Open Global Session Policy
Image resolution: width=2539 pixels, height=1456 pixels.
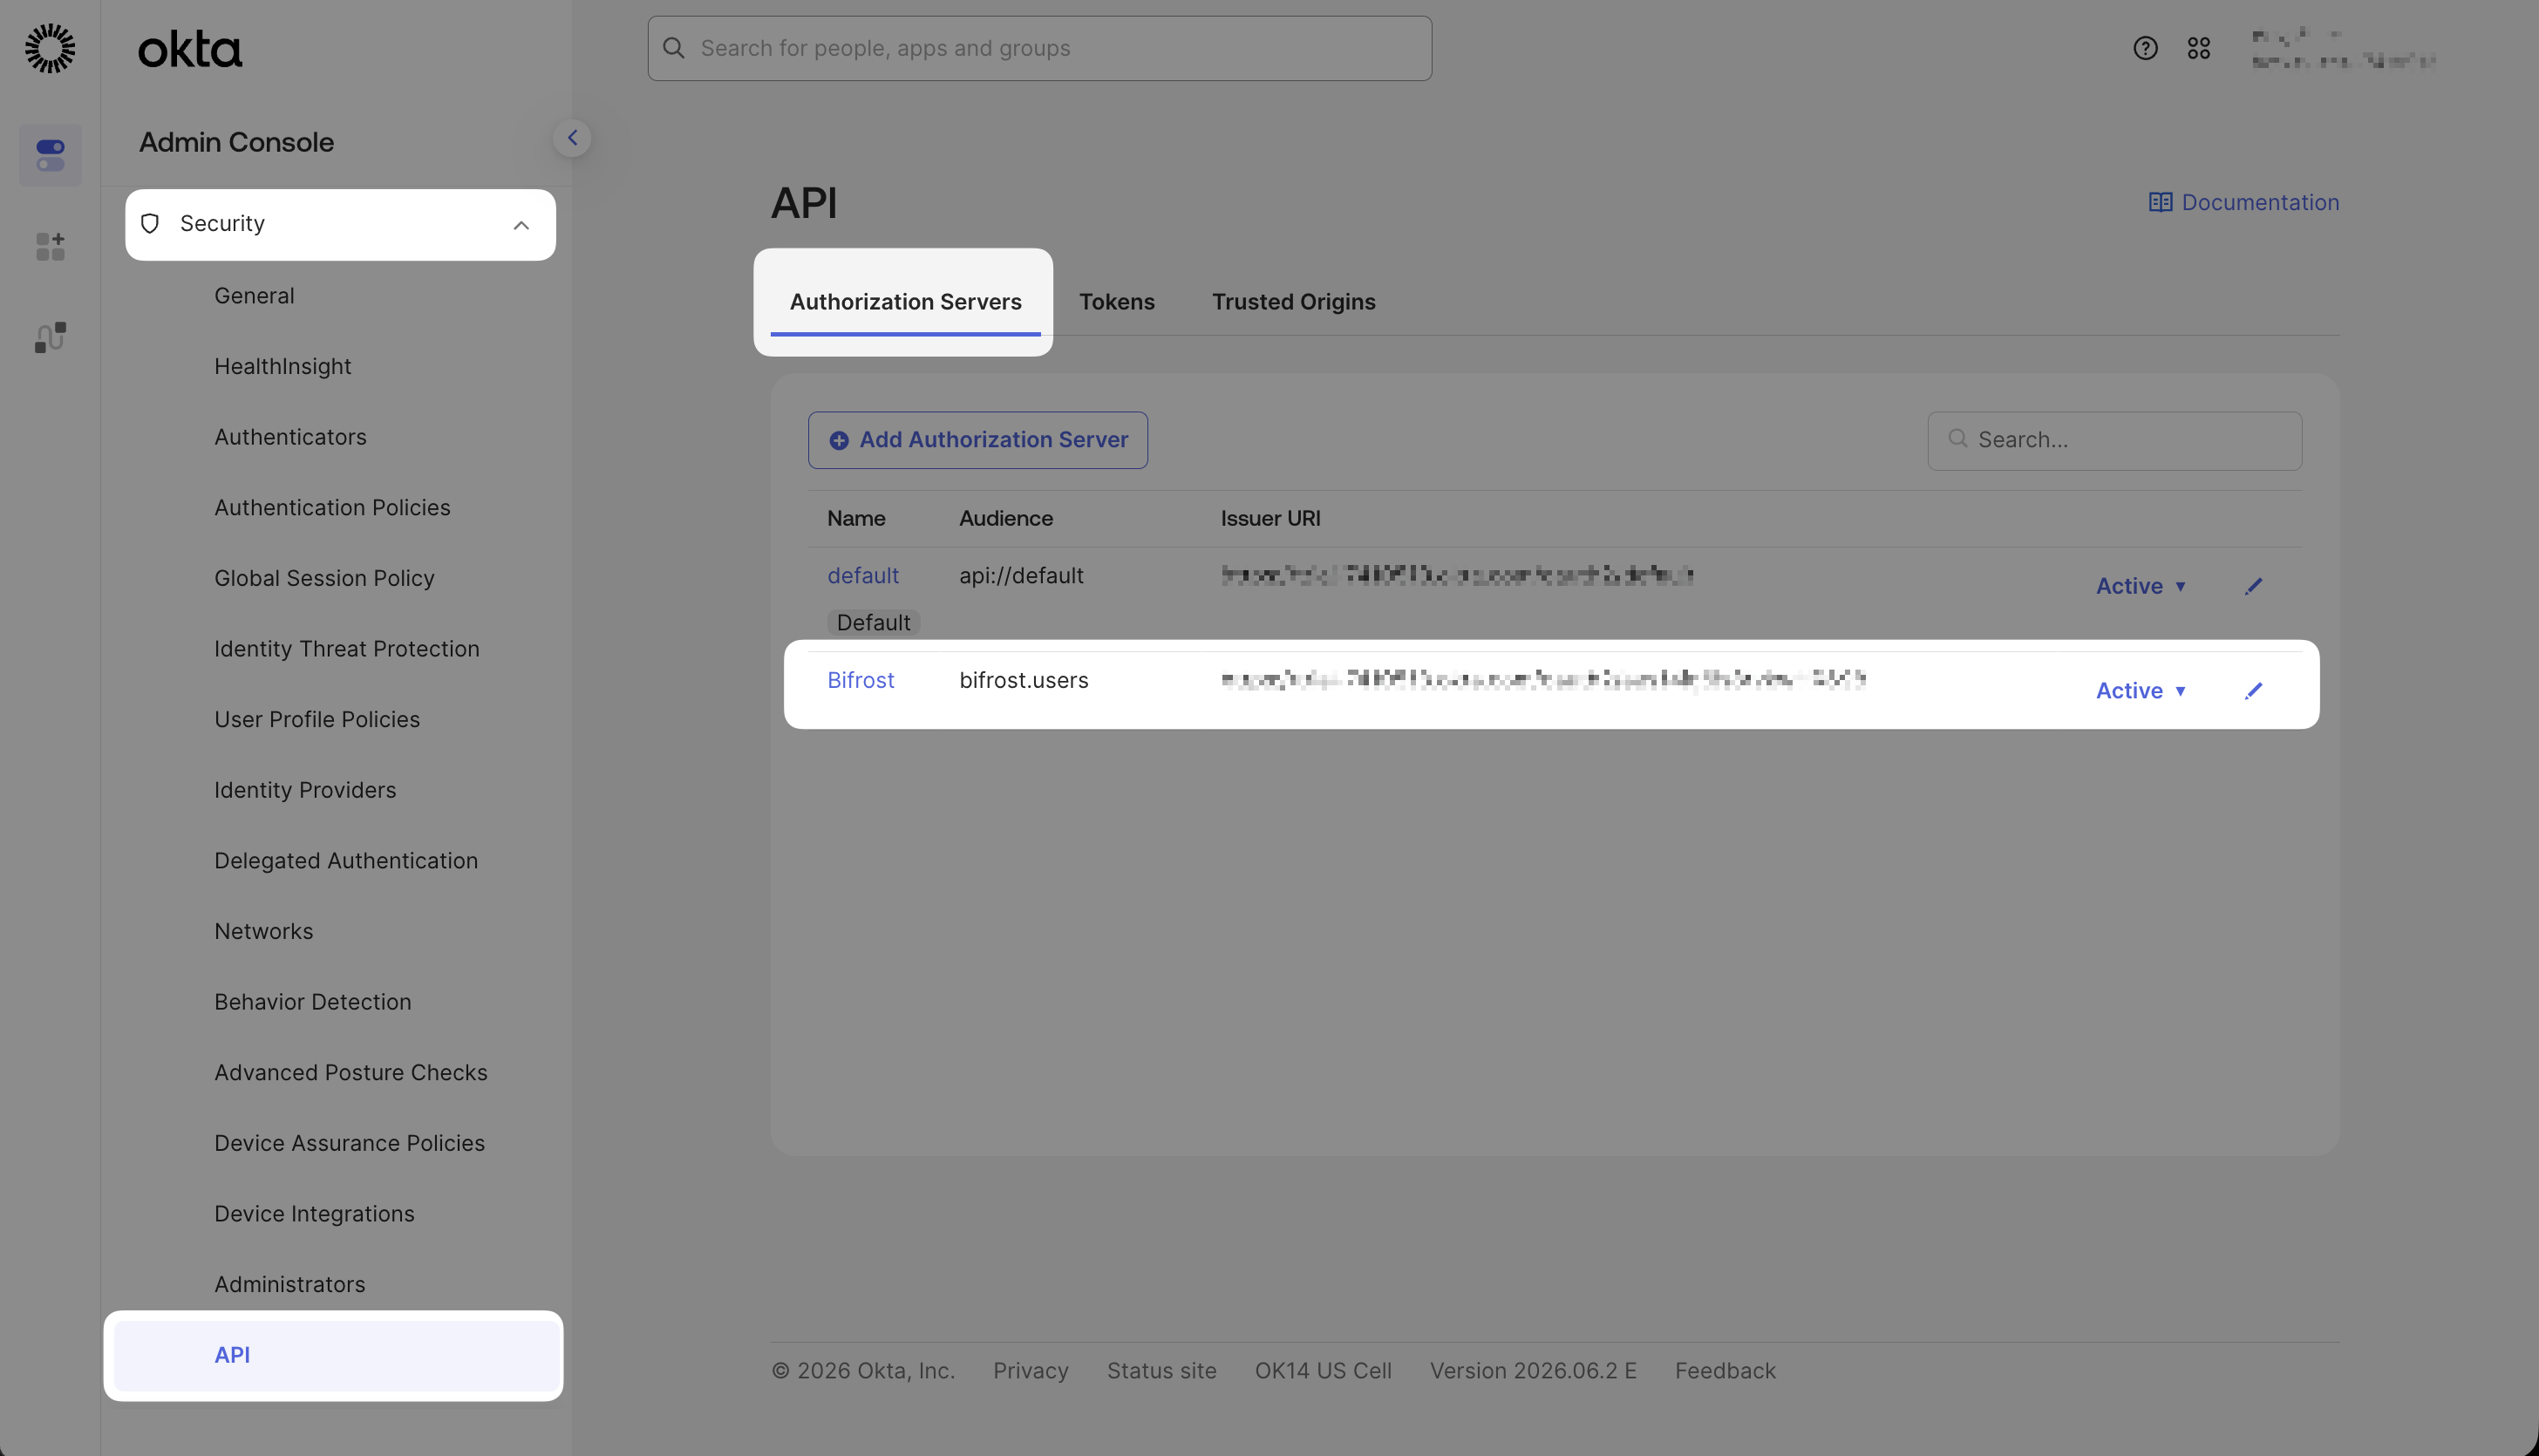tap(324, 578)
